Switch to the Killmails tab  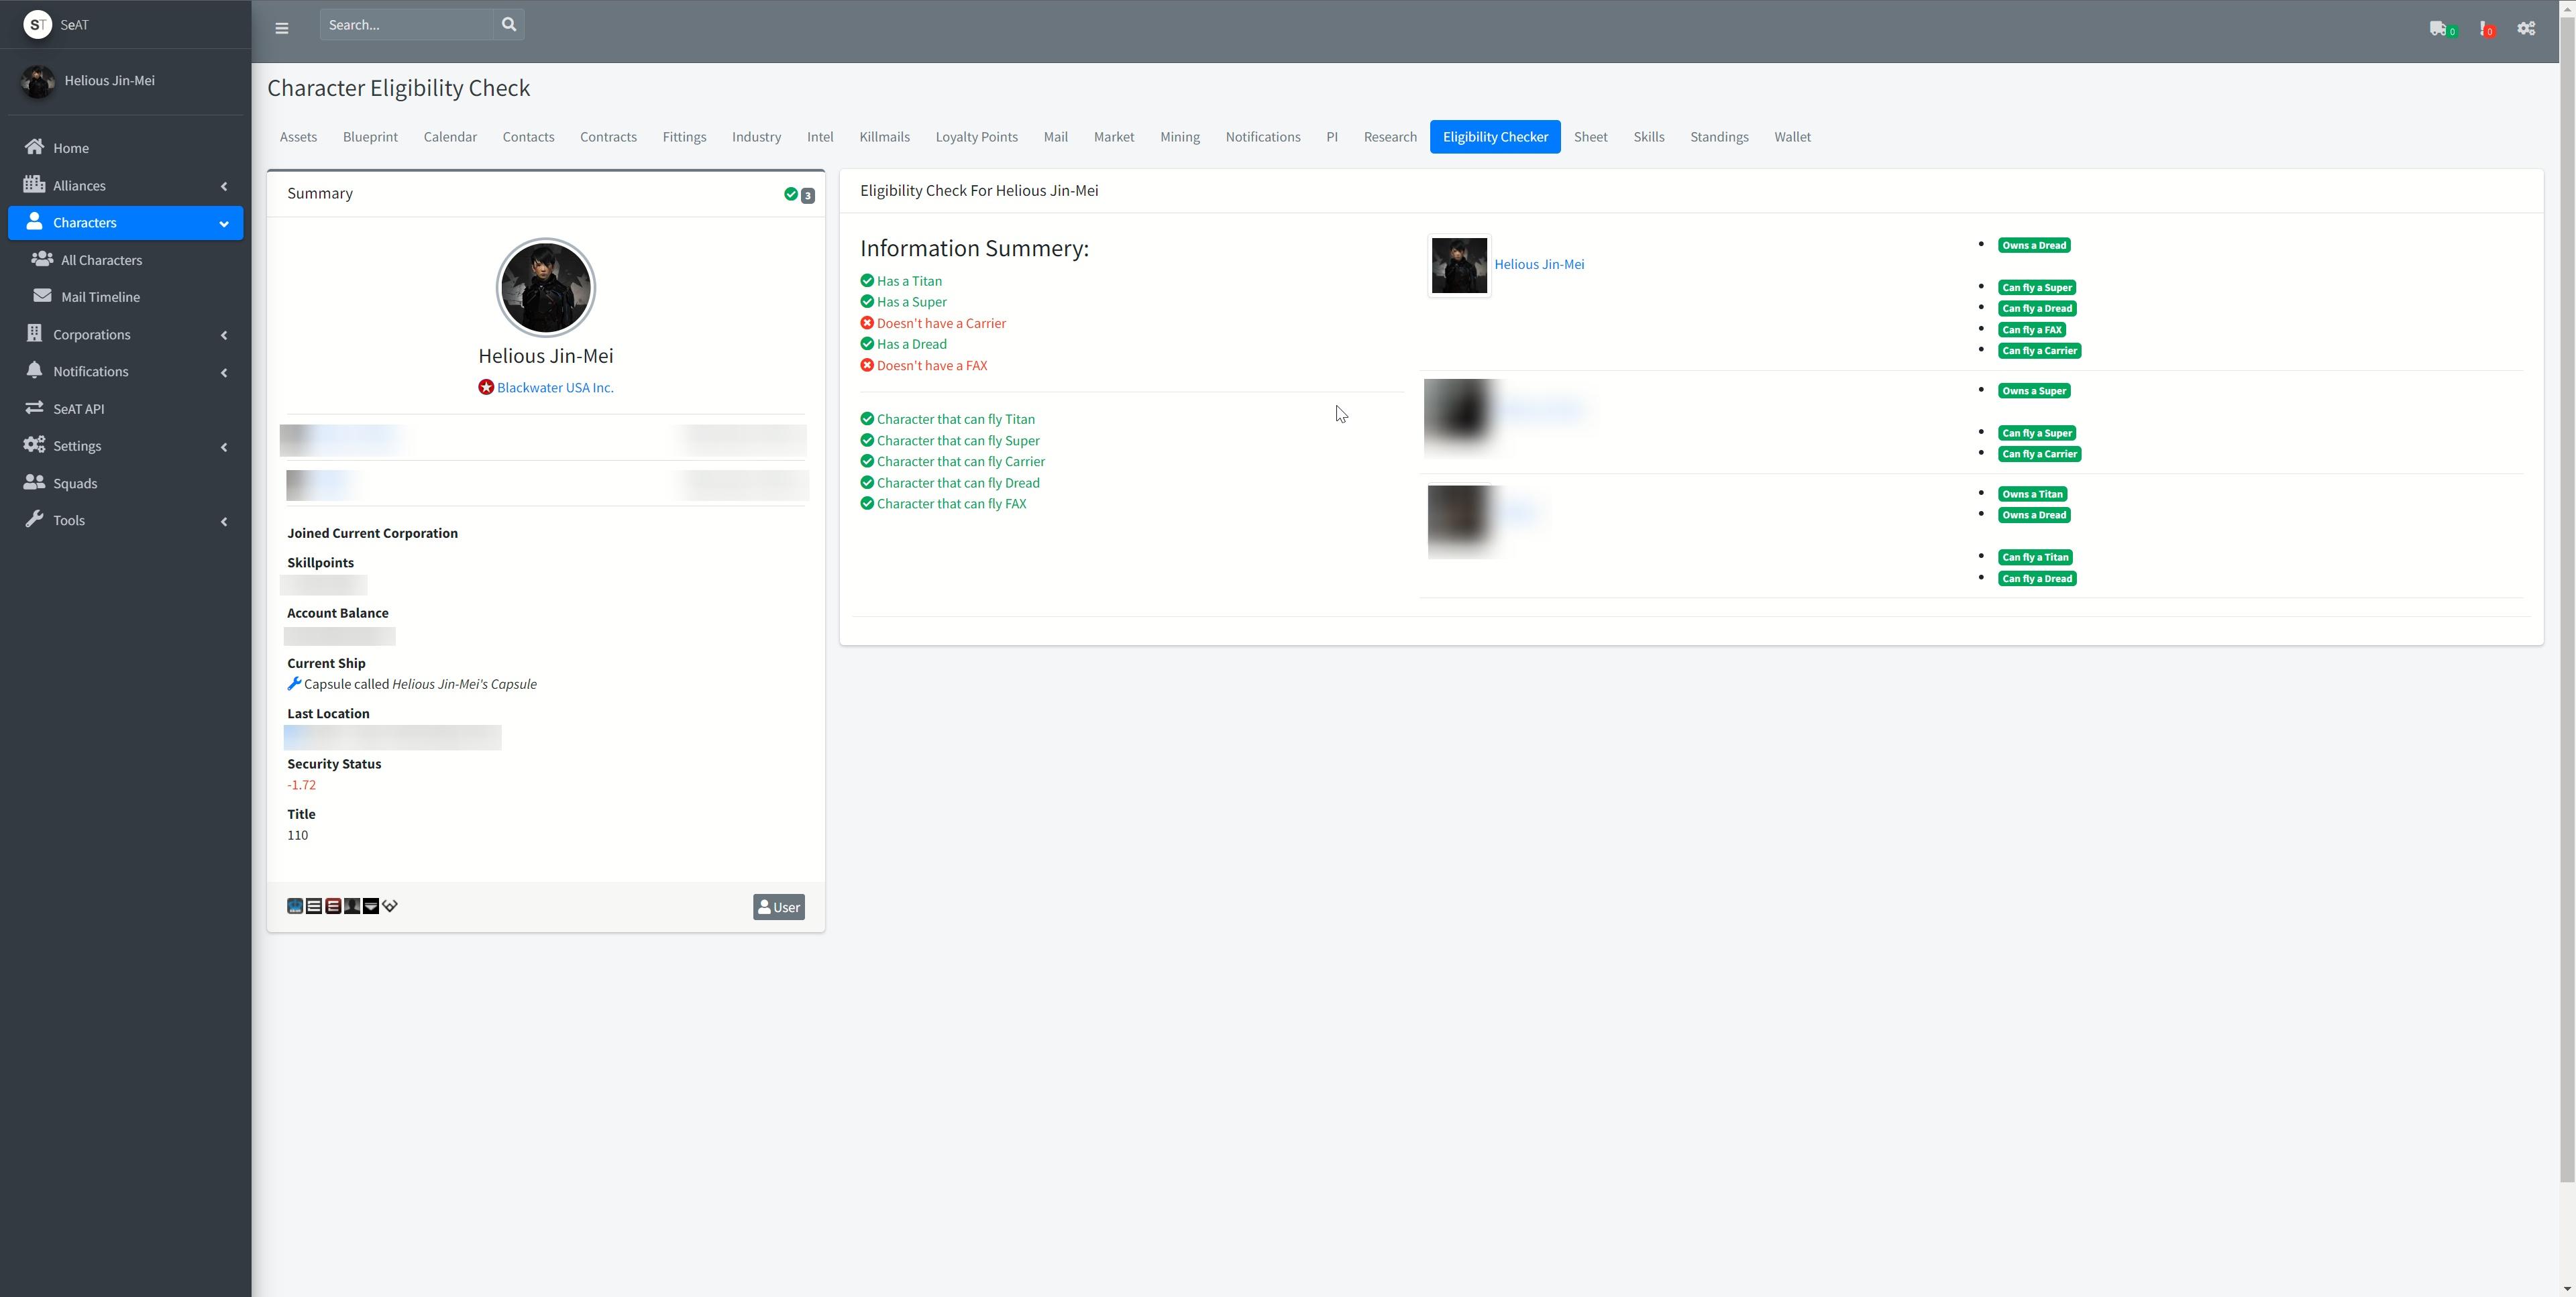click(x=884, y=137)
